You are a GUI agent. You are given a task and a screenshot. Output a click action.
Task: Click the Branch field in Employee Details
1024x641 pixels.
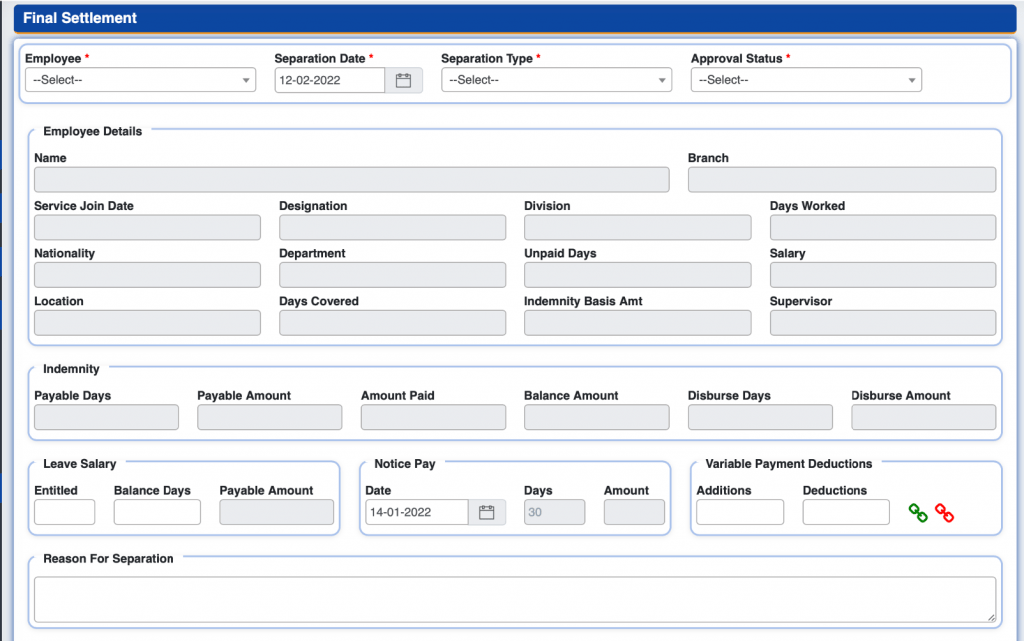[841, 179]
